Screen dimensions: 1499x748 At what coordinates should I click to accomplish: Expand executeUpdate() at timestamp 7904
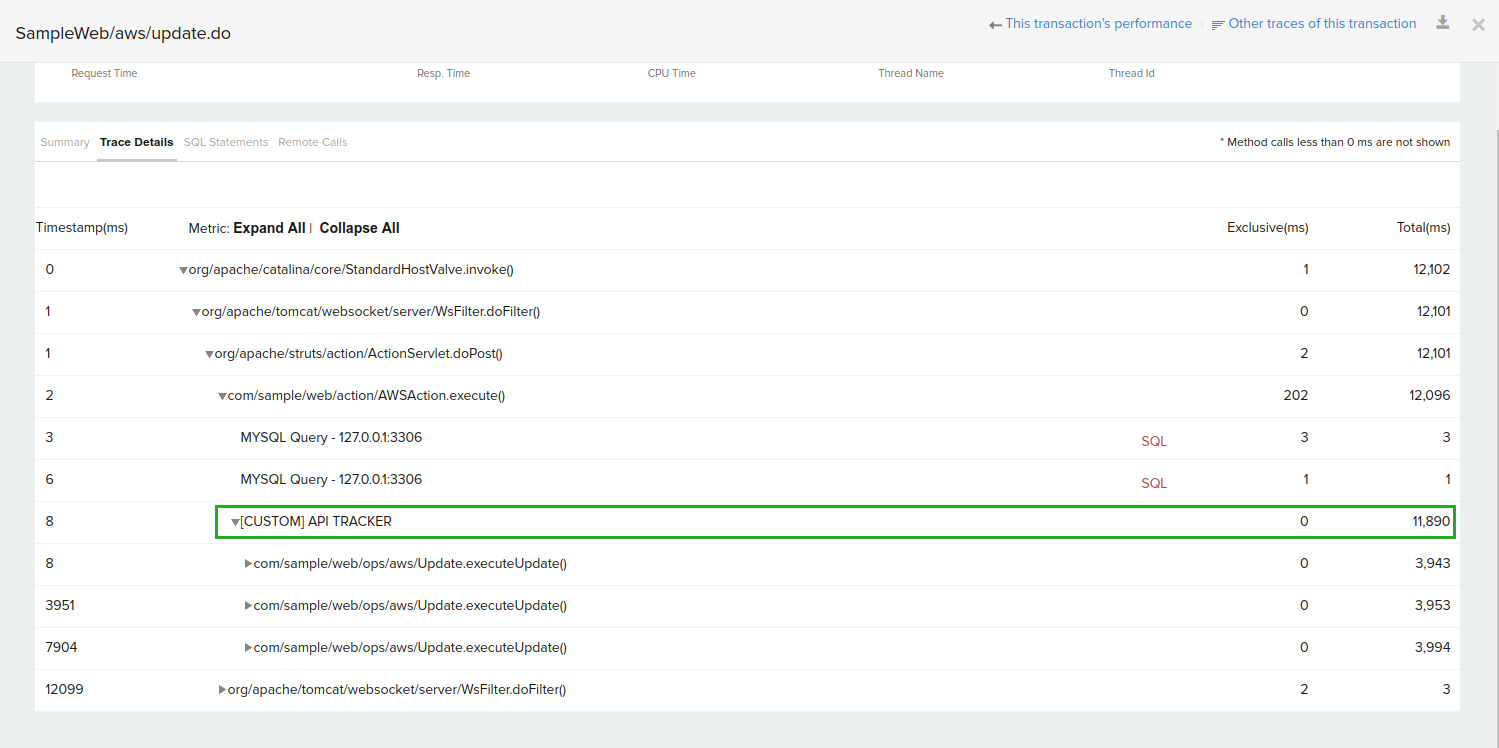[248, 648]
